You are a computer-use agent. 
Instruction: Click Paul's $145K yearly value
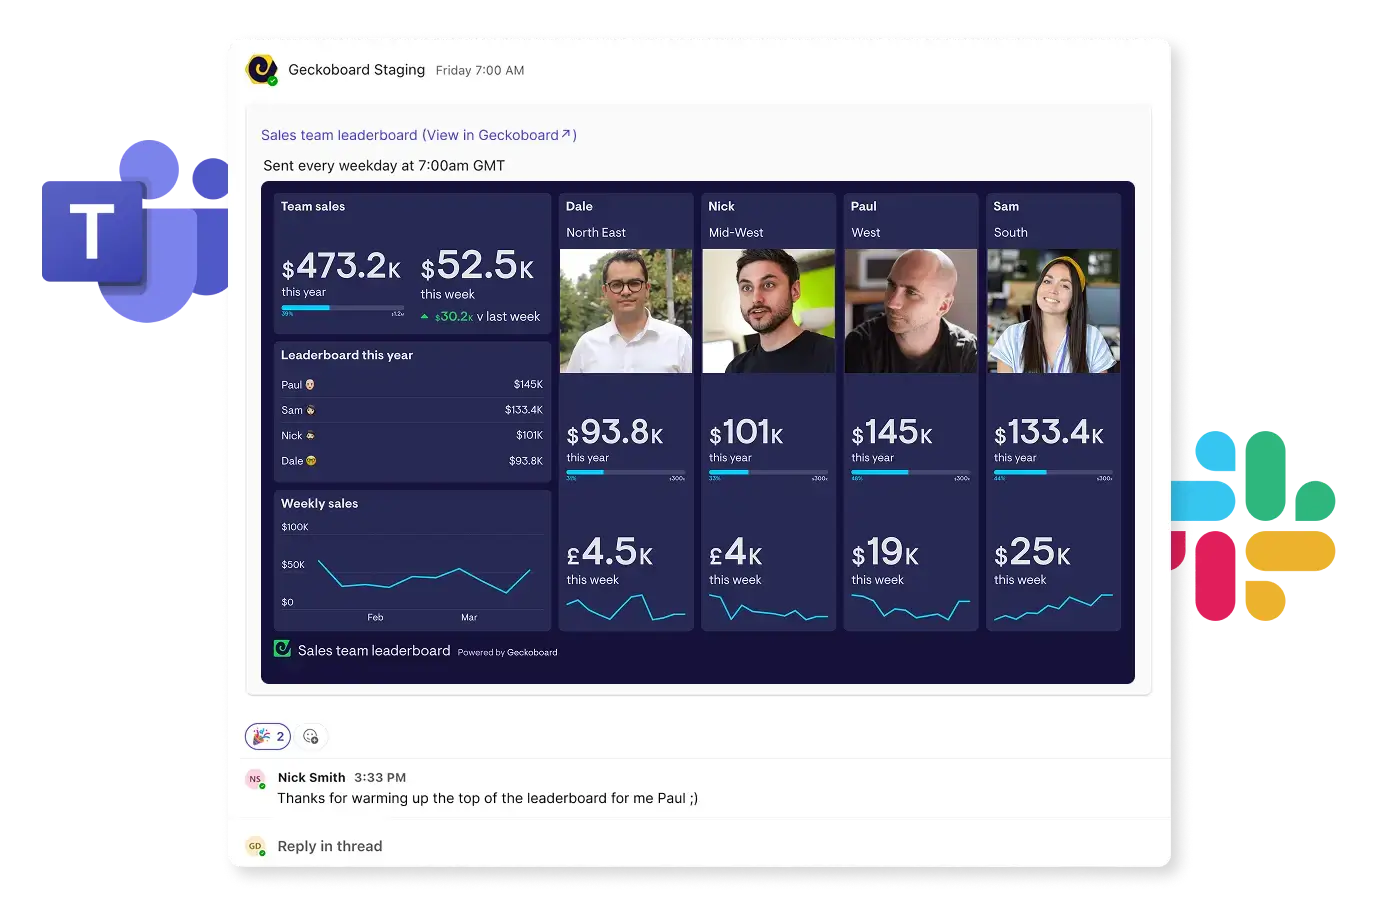click(892, 432)
